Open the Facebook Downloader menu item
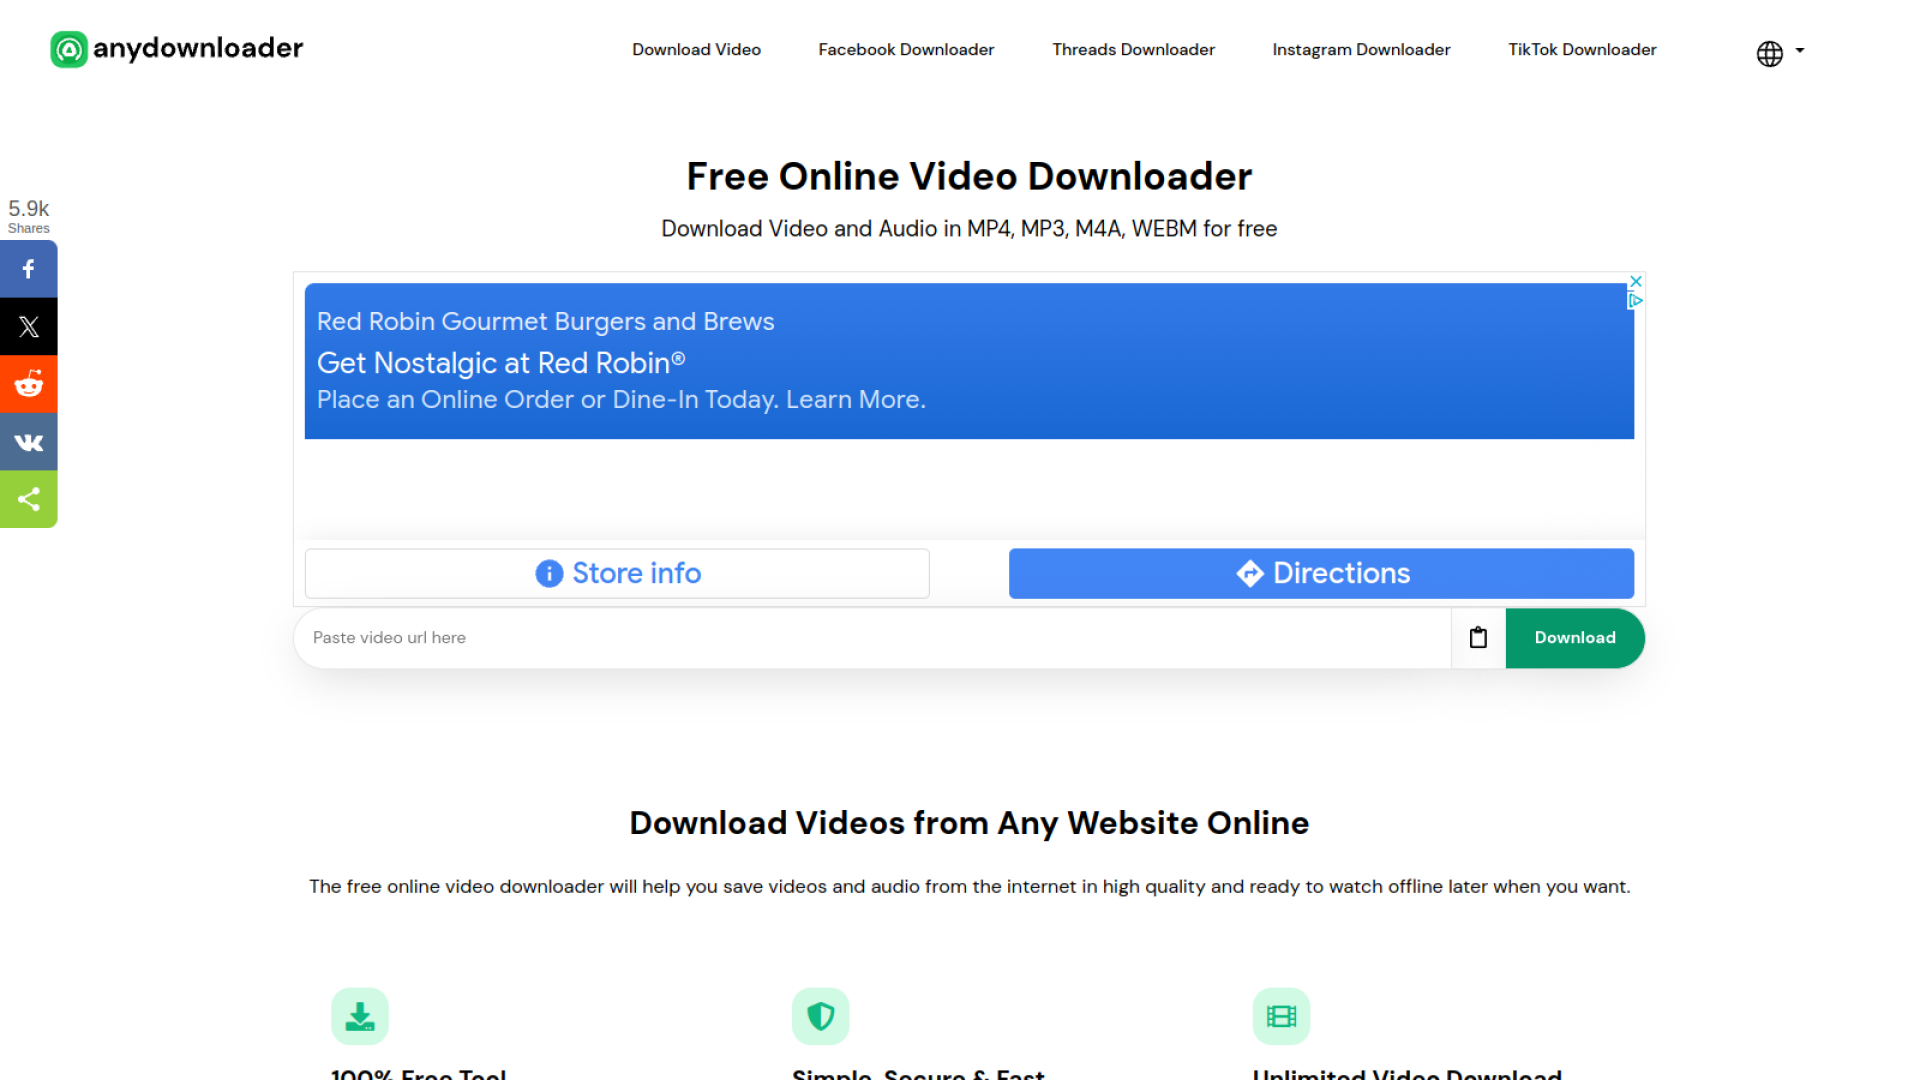1920x1080 pixels. pyautogui.click(x=905, y=49)
